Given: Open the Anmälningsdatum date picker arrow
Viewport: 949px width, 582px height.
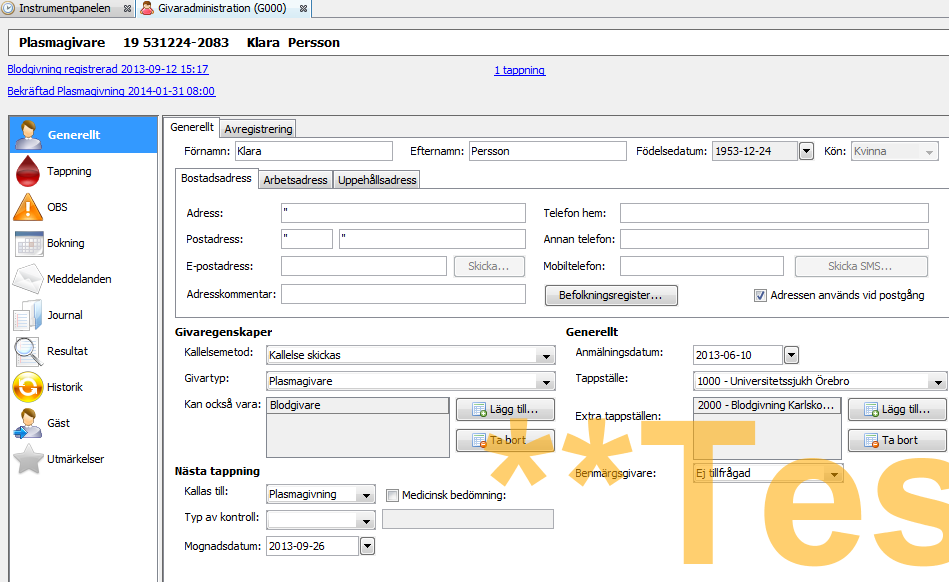Looking at the screenshot, I should (791, 355).
